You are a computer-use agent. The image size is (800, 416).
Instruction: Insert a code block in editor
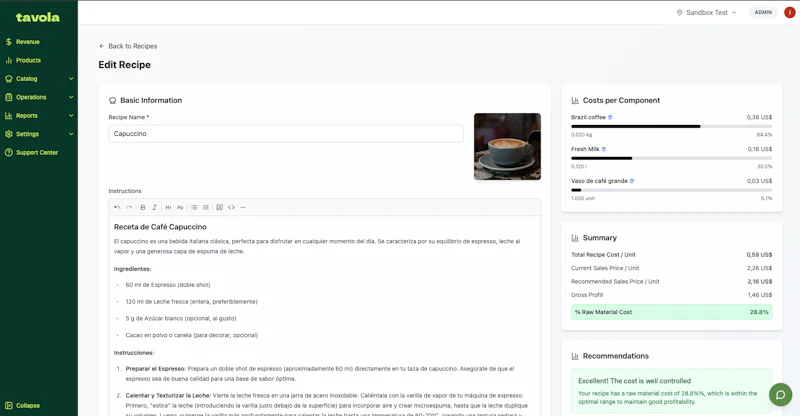pos(231,207)
